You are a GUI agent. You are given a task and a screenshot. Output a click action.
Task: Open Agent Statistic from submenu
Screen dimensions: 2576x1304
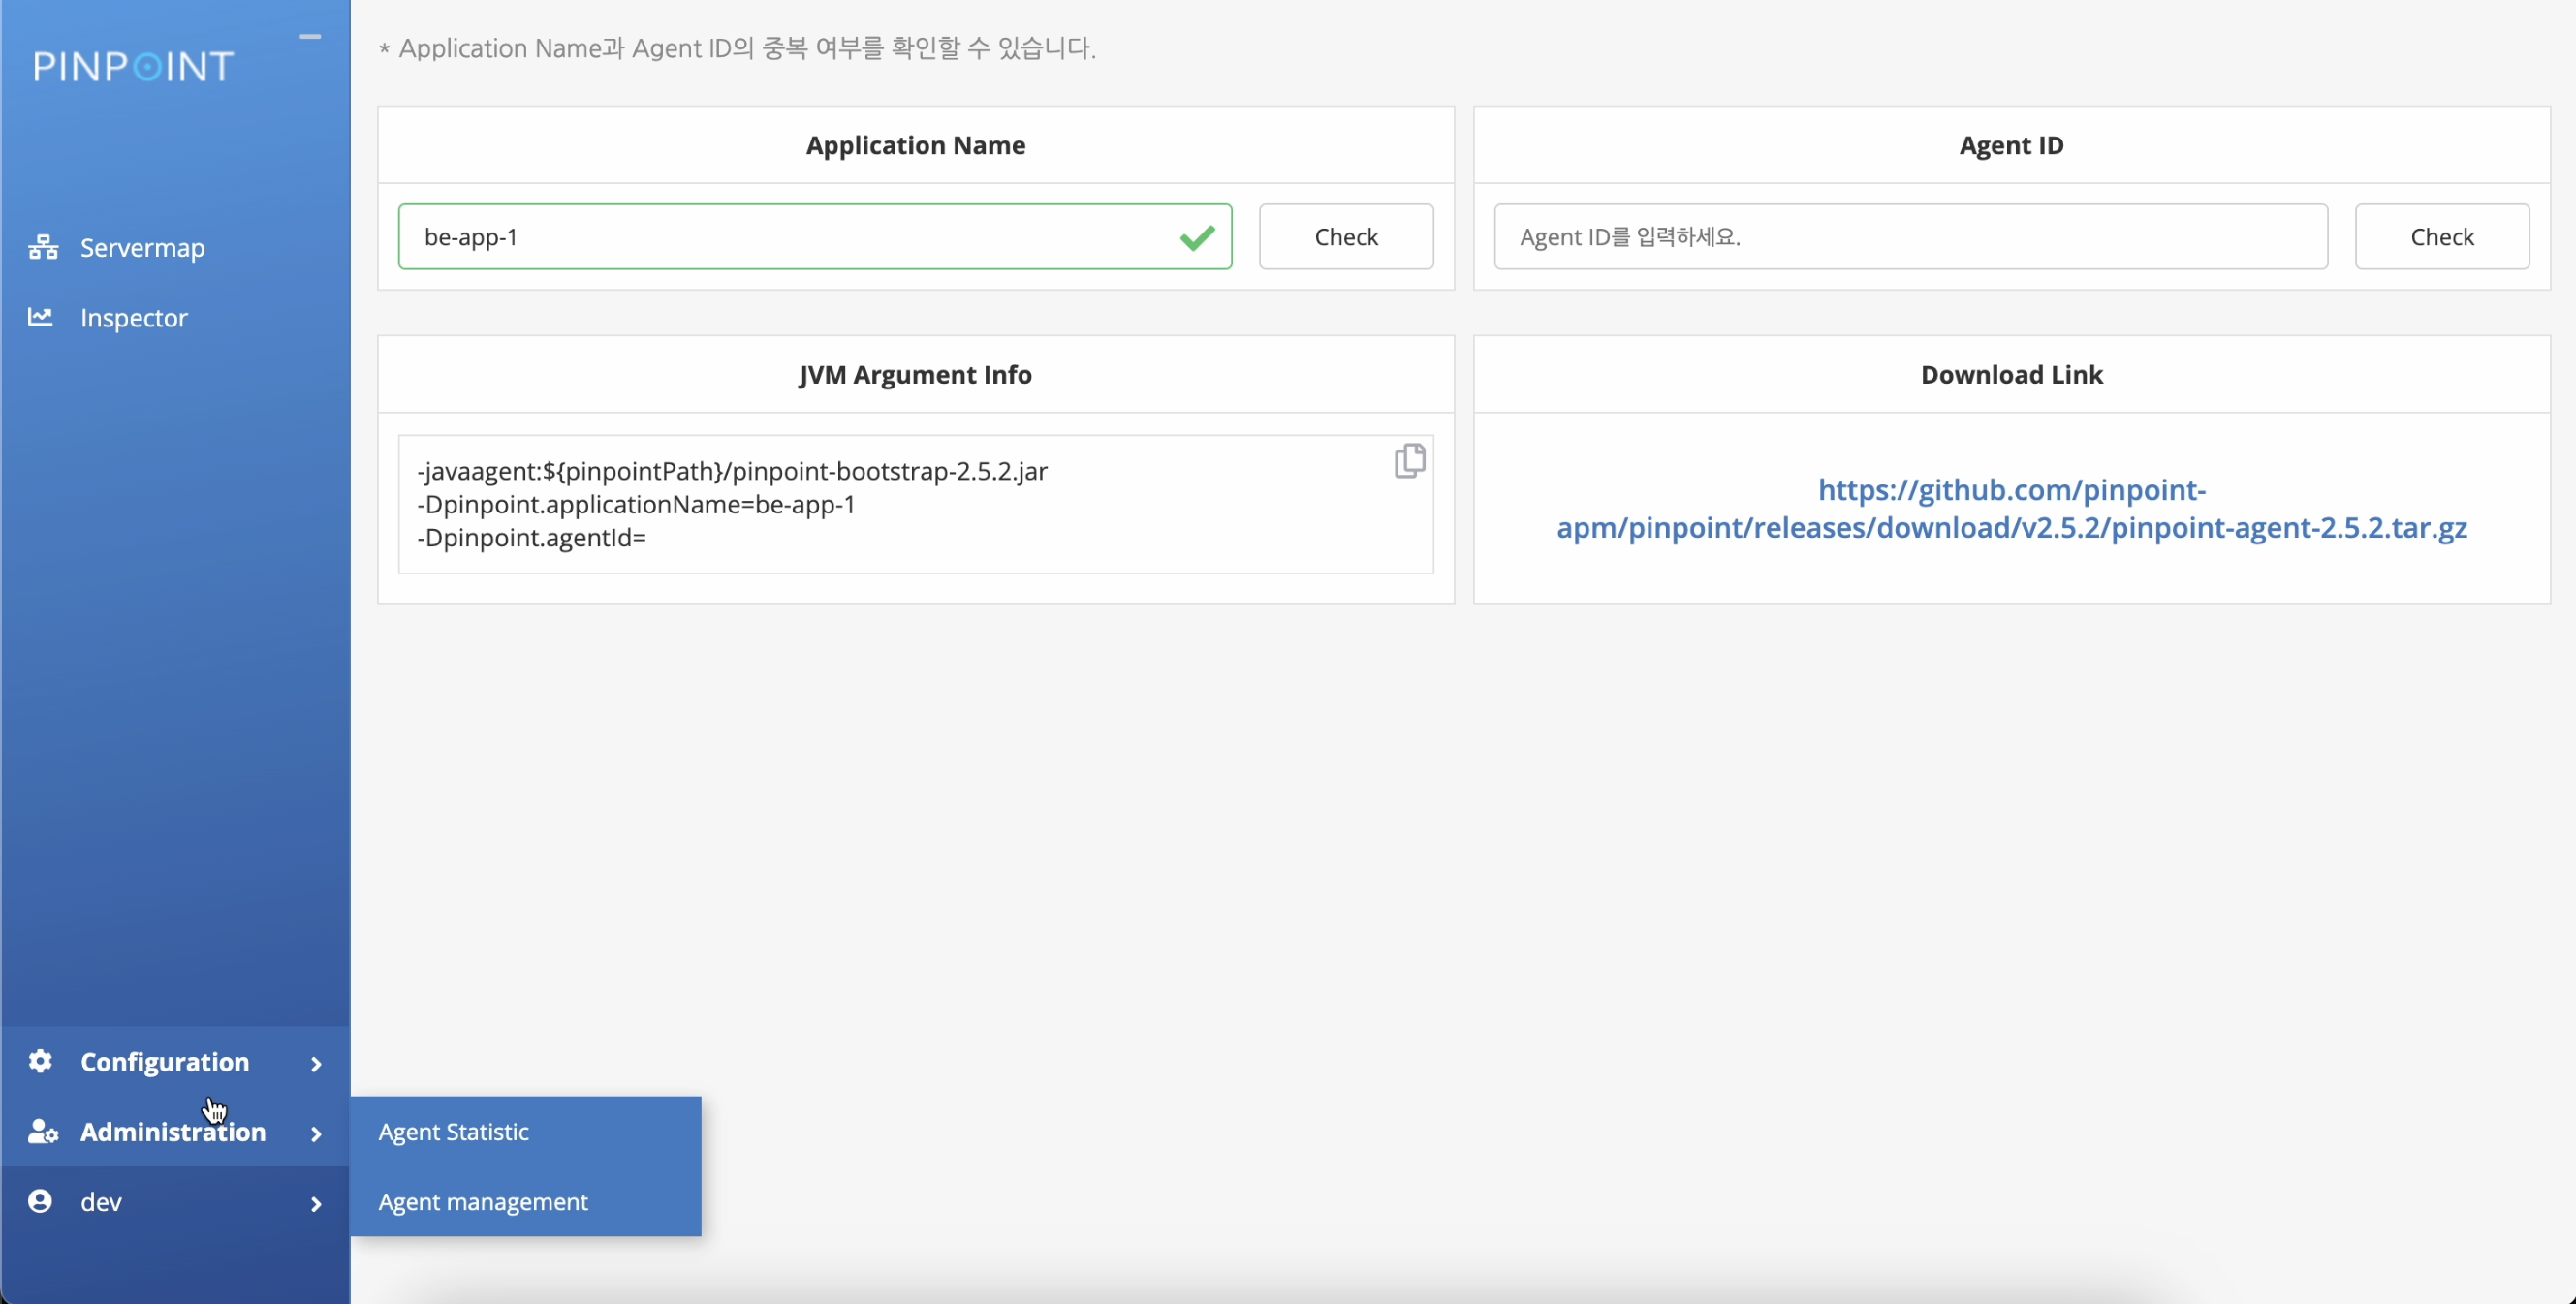pyautogui.click(x=453, y=1131)
